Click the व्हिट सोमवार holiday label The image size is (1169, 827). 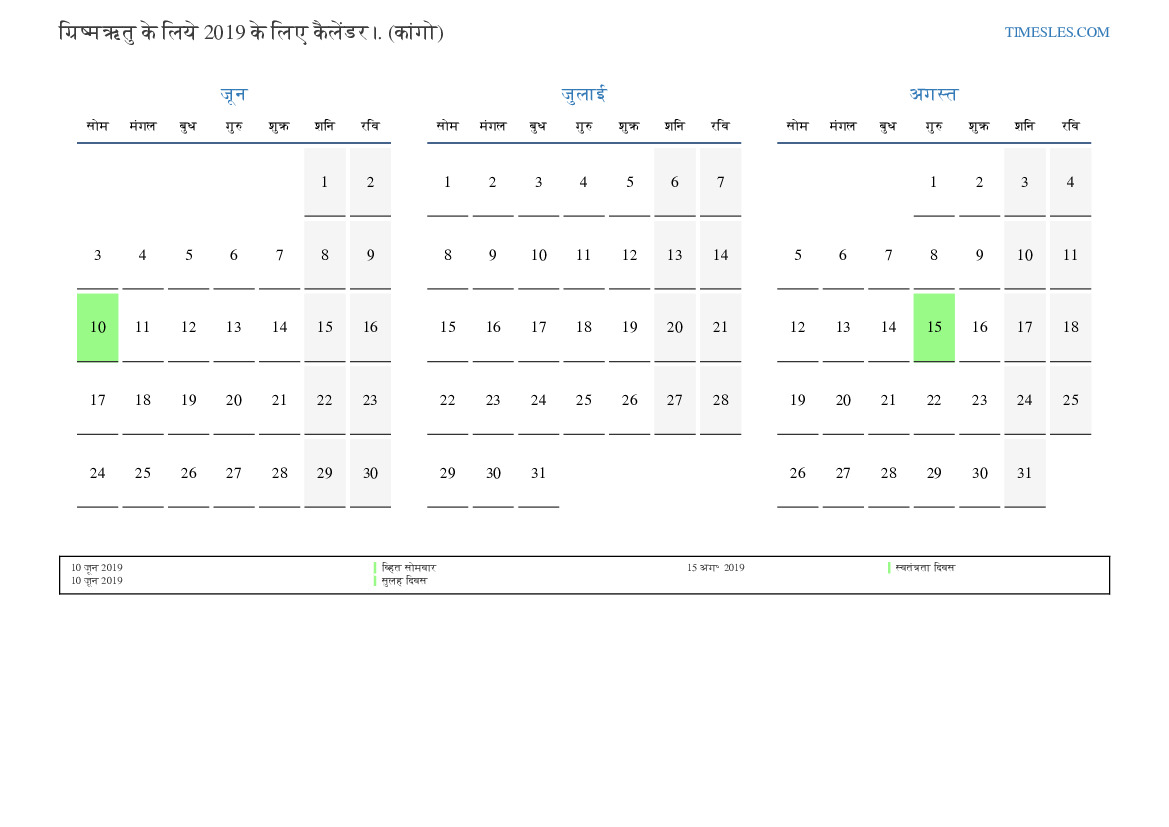pos(408,568)
